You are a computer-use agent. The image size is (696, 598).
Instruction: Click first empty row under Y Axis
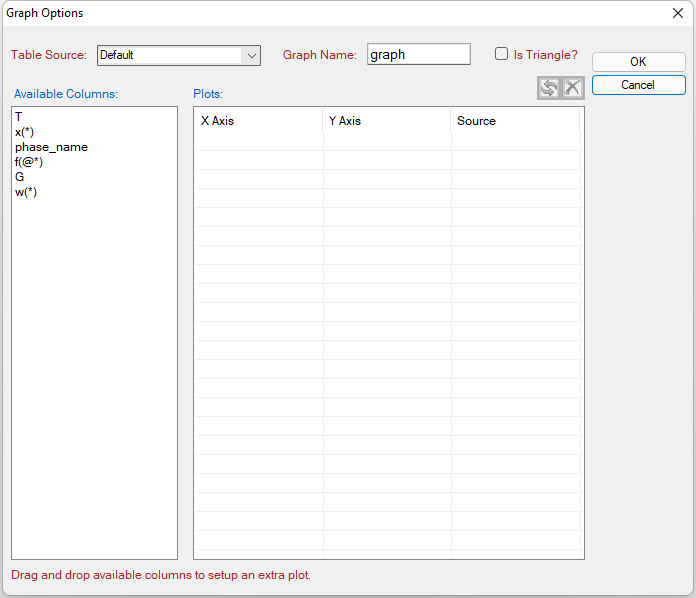pyautogui.click(x=386, y=142)
